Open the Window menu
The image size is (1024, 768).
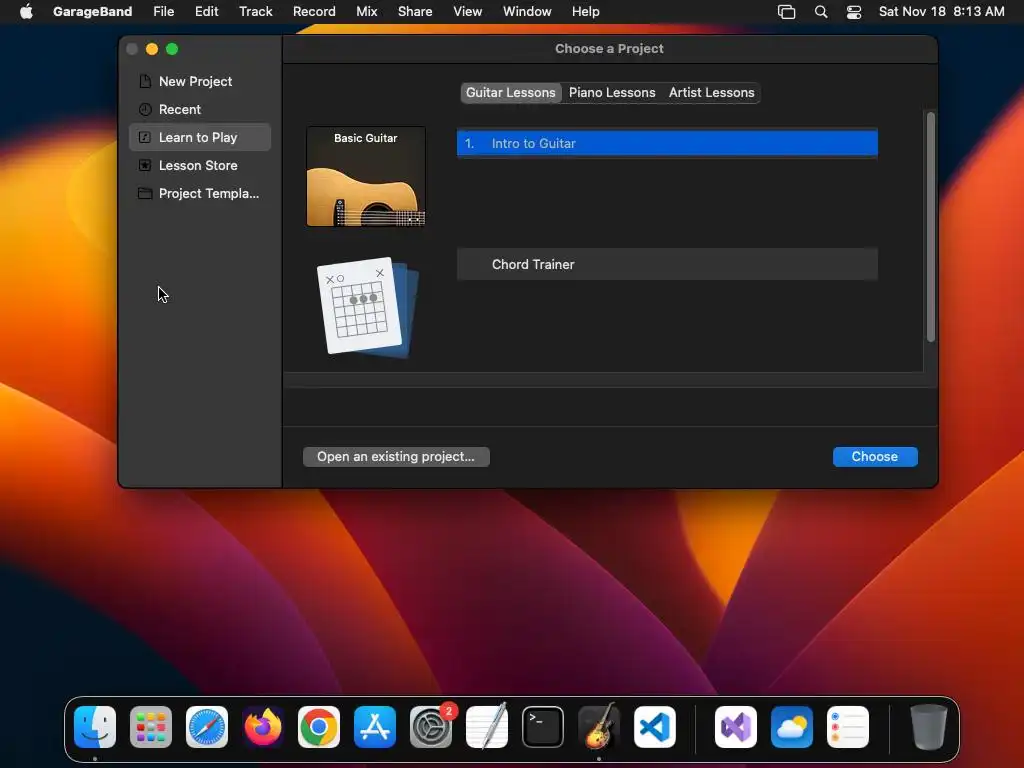[x=527, y=12]
